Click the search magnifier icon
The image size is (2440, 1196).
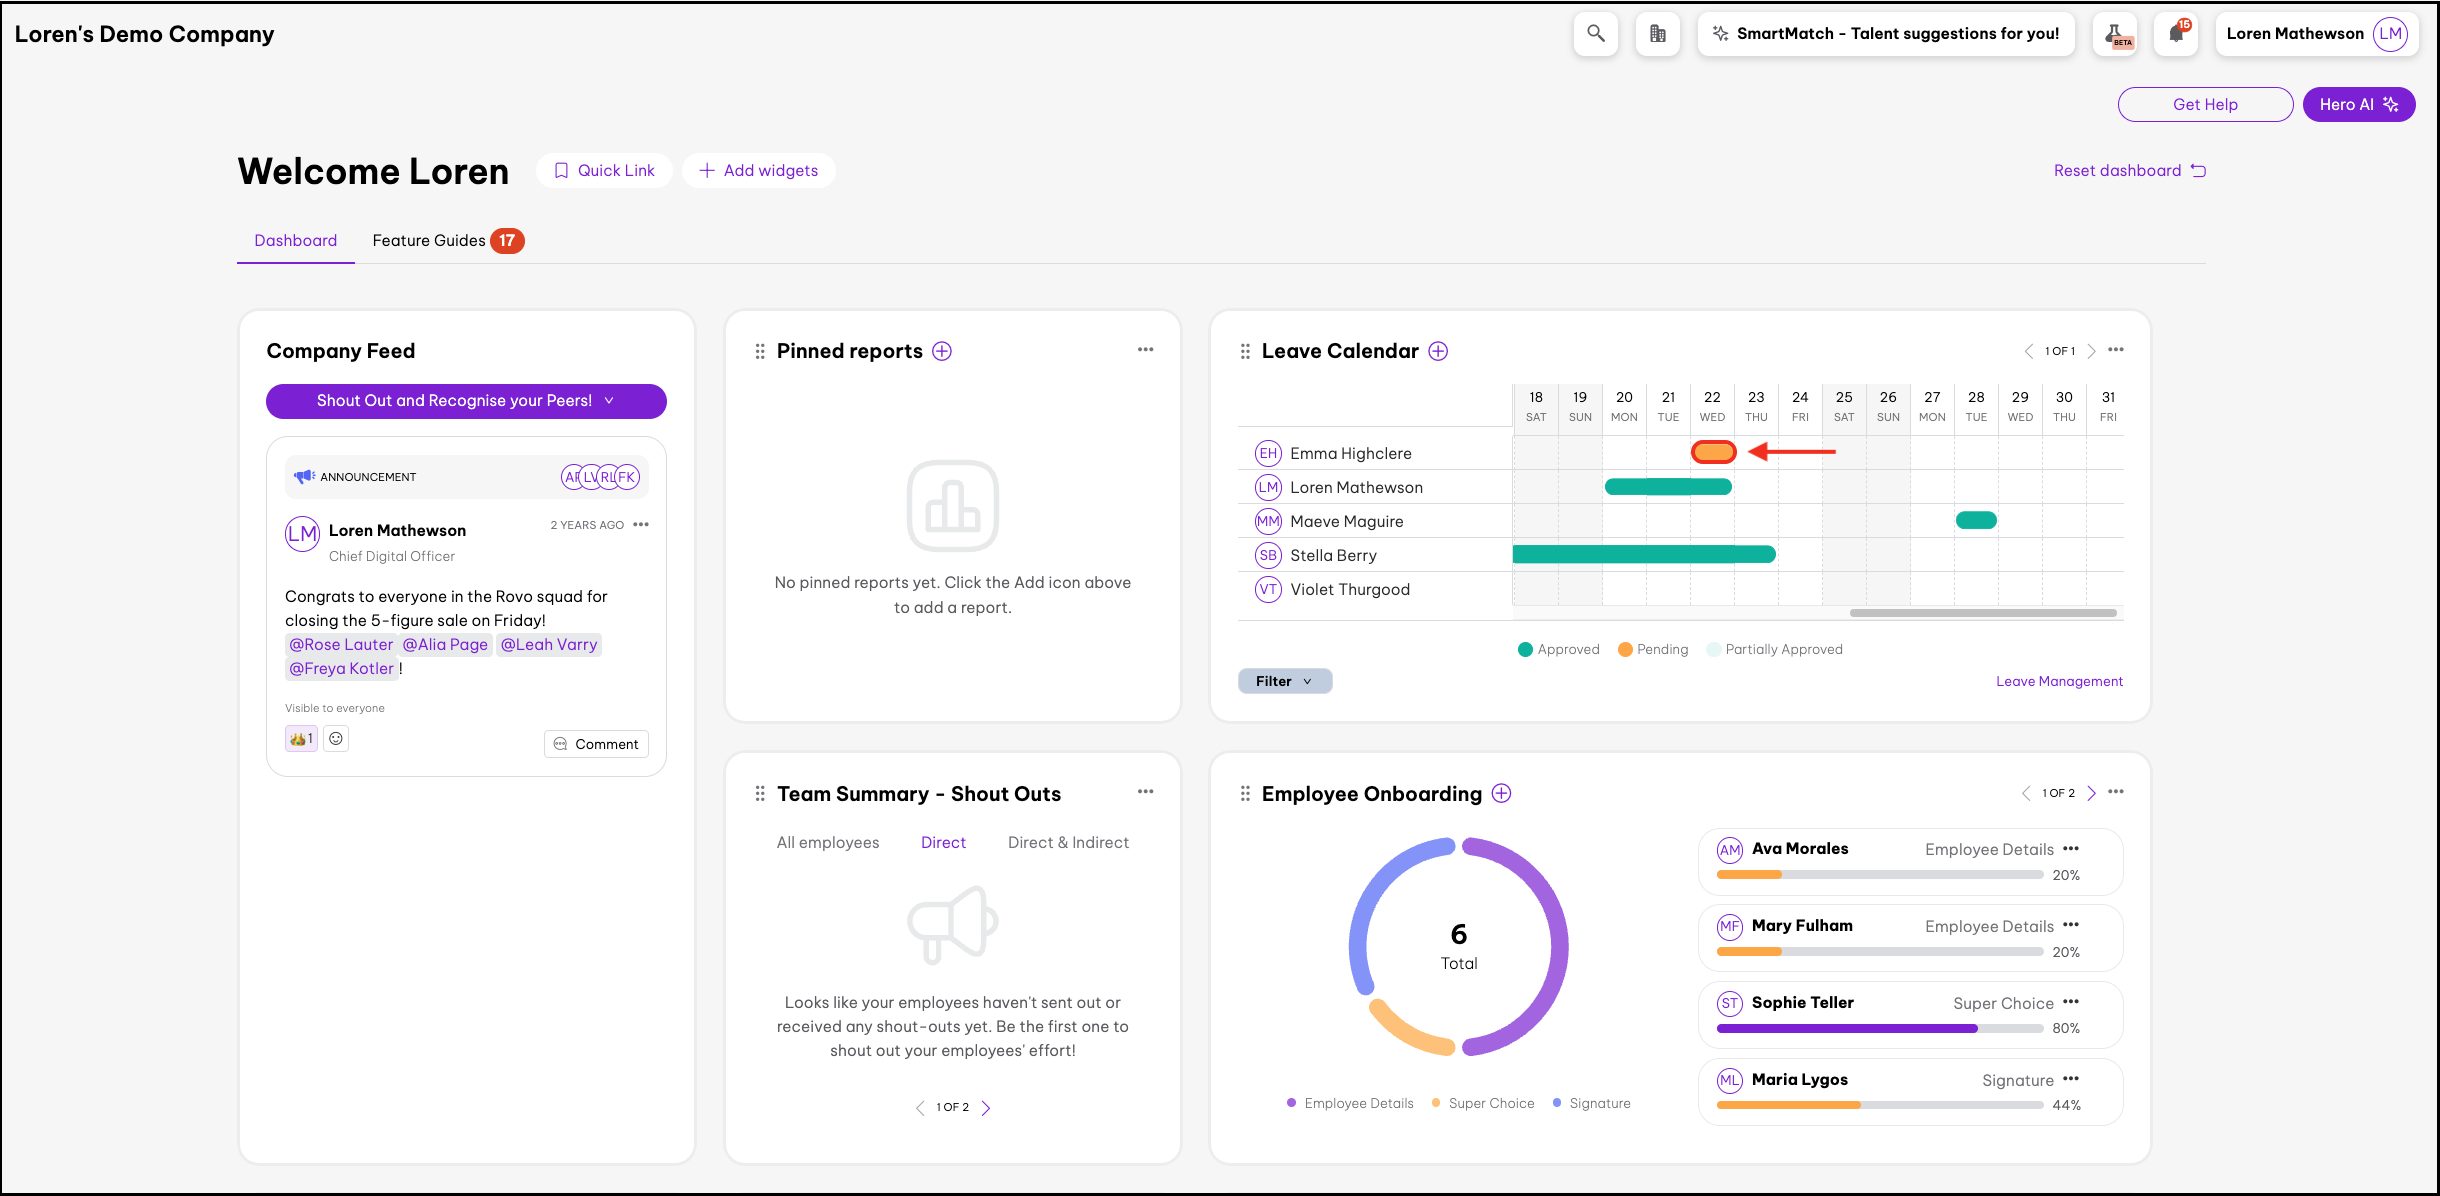coord(1596,34)
